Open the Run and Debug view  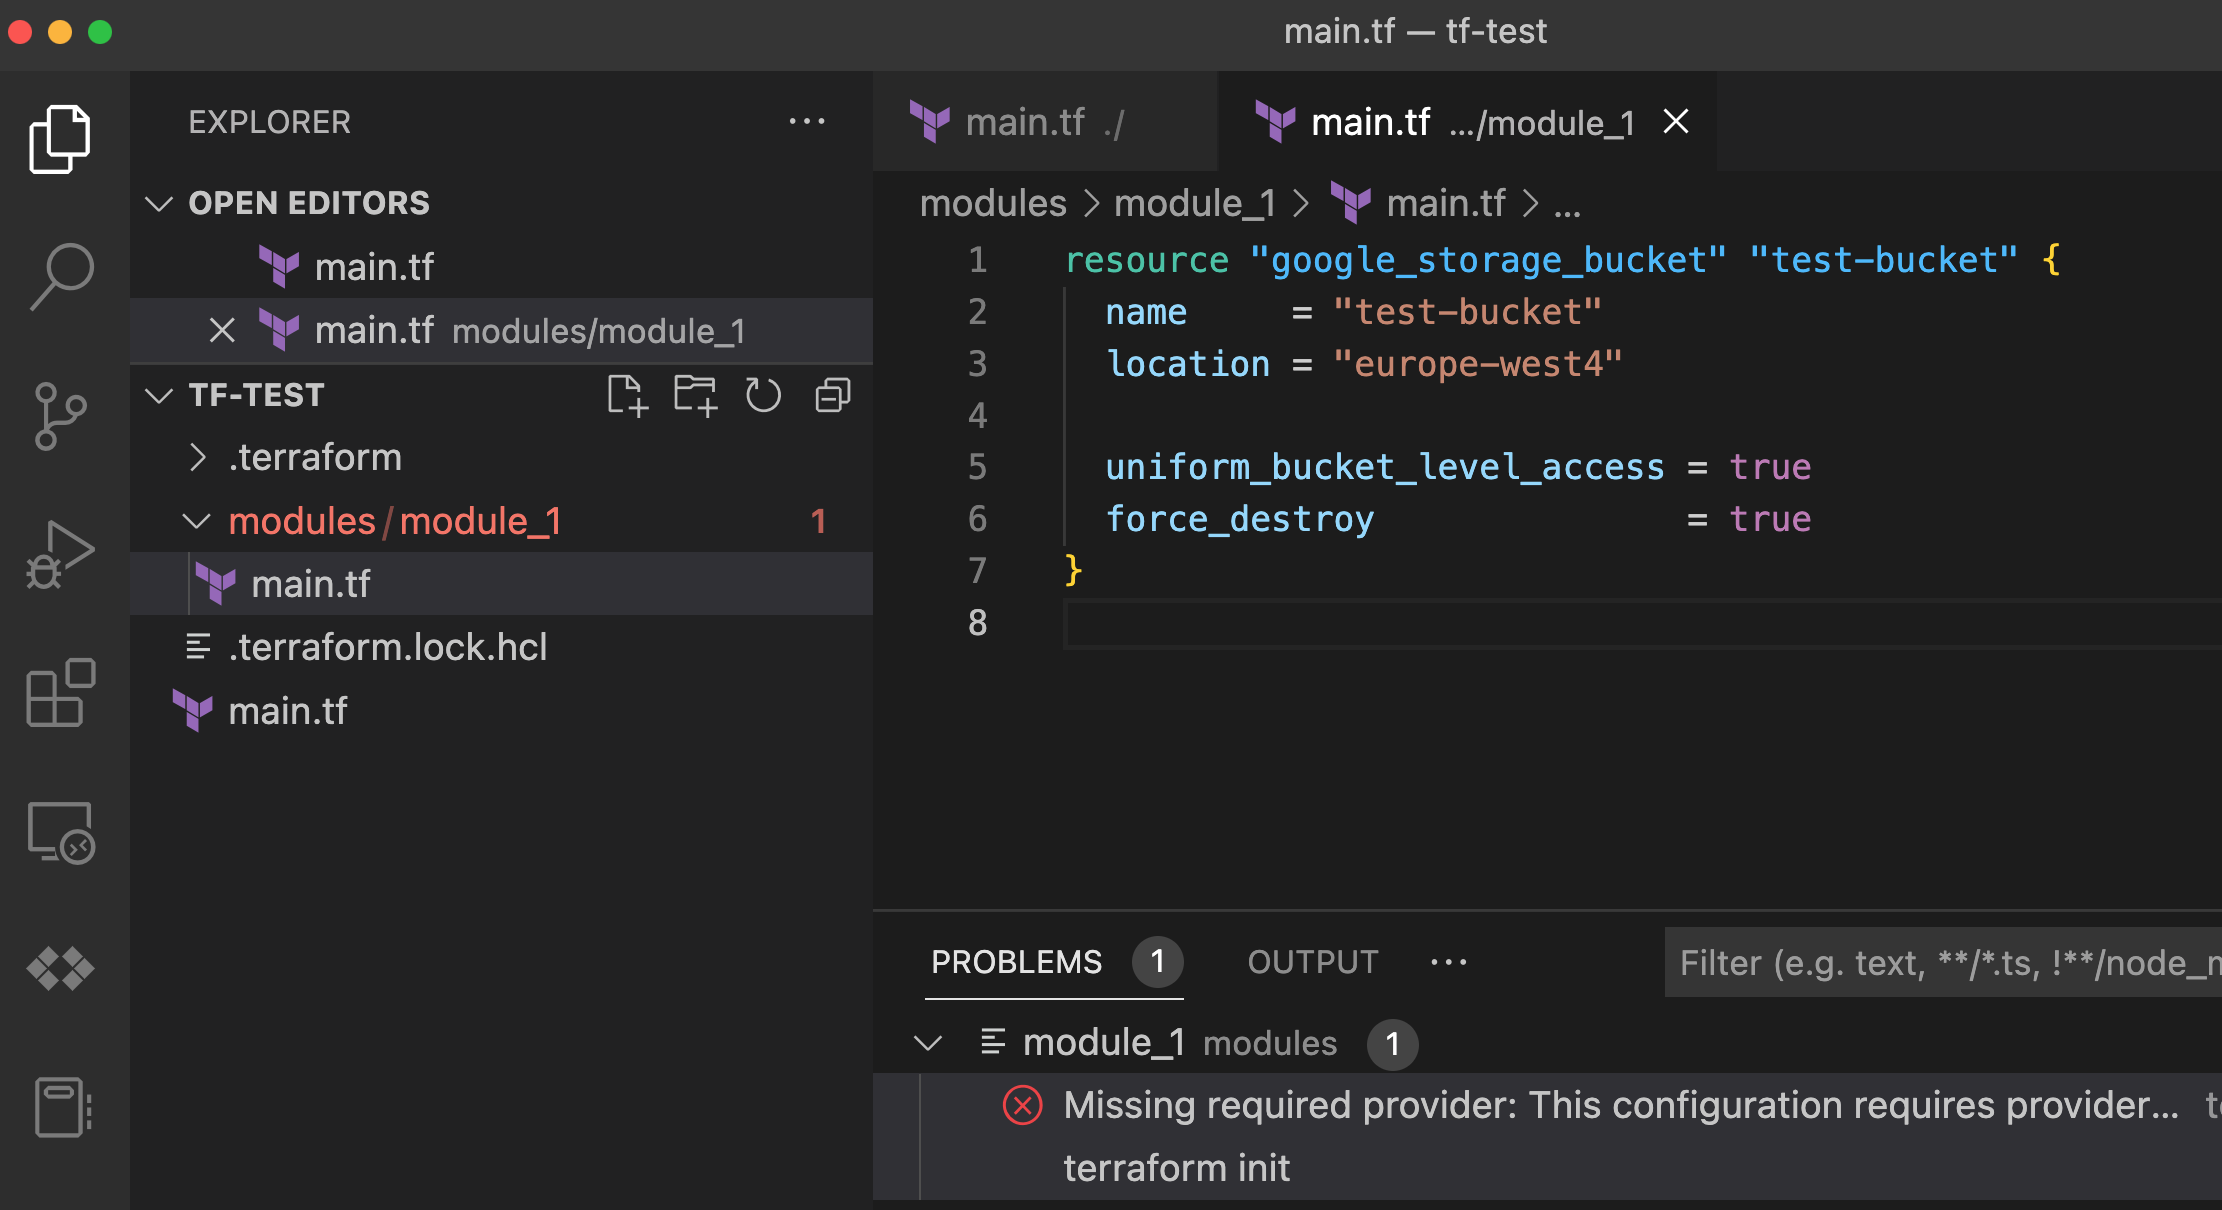coord(60,553)
